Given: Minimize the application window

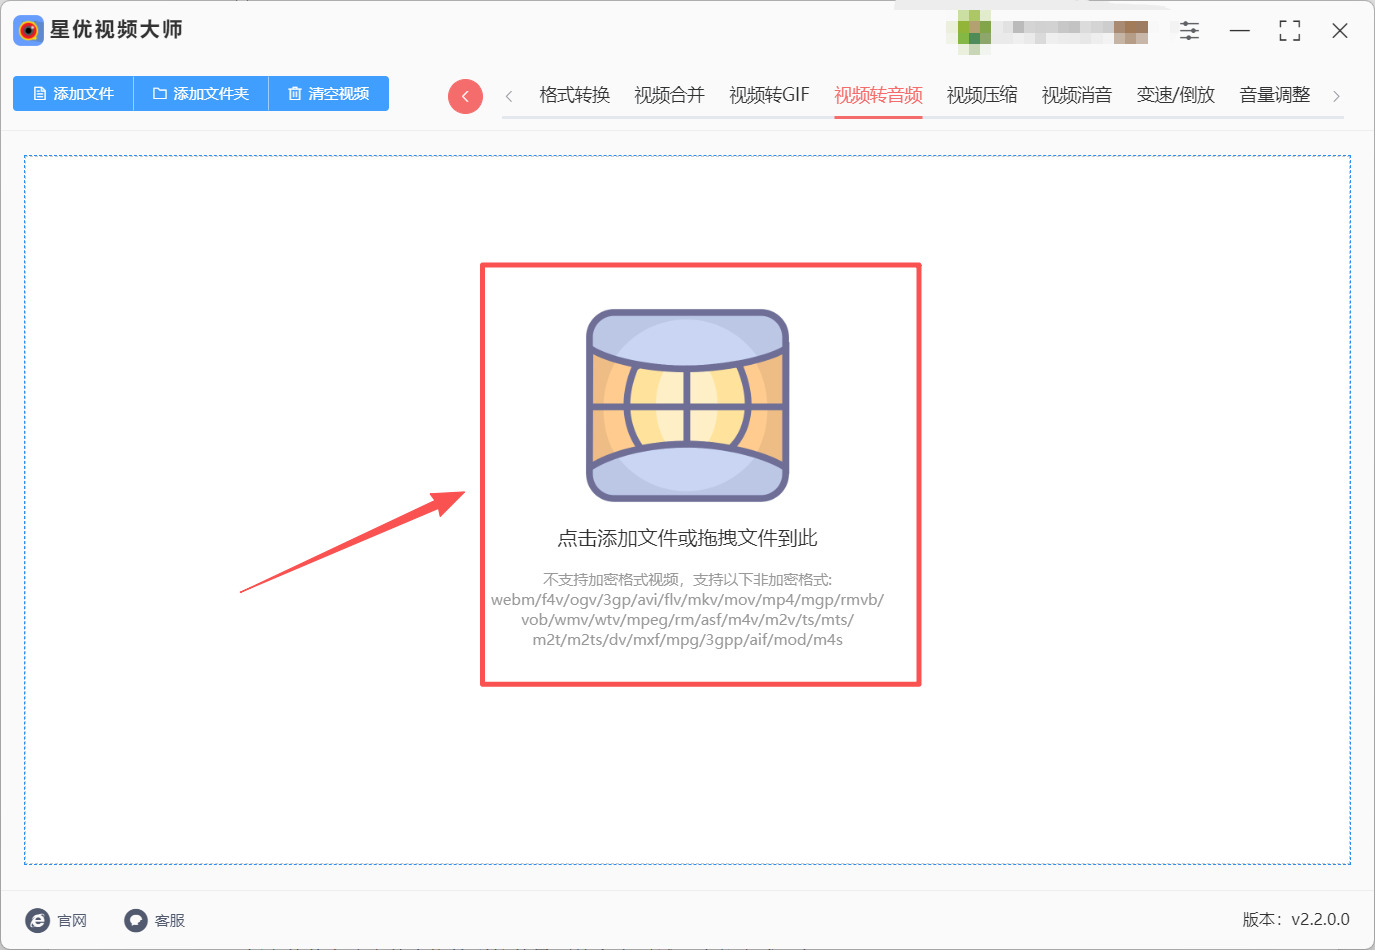Looking at the screenshot, I should (x=1240, y=31).
